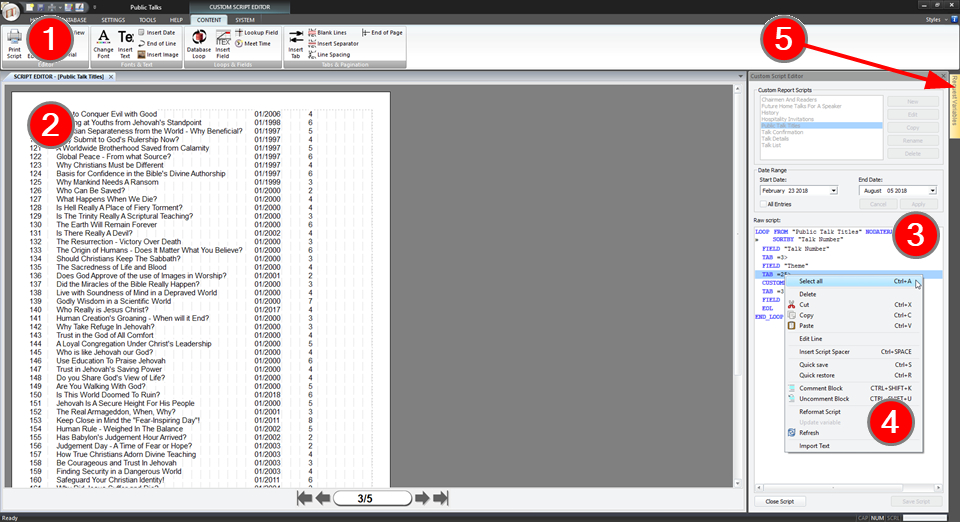The image size is (960, 522).
Task: Click the Insert Field icon
Action: (x=223, y=44)
